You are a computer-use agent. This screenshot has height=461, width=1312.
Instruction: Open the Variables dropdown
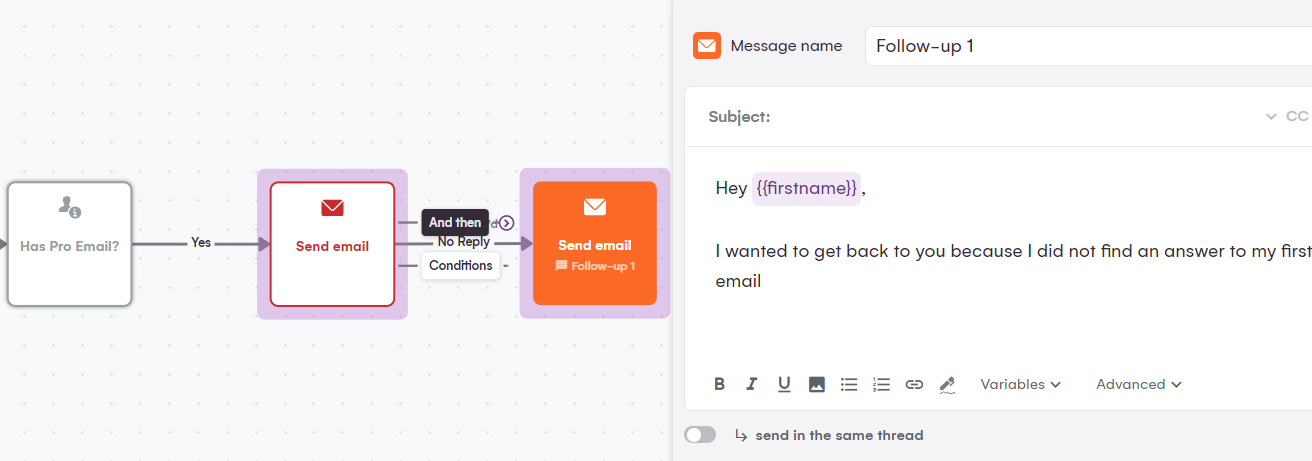click(x=1021, y=384)
